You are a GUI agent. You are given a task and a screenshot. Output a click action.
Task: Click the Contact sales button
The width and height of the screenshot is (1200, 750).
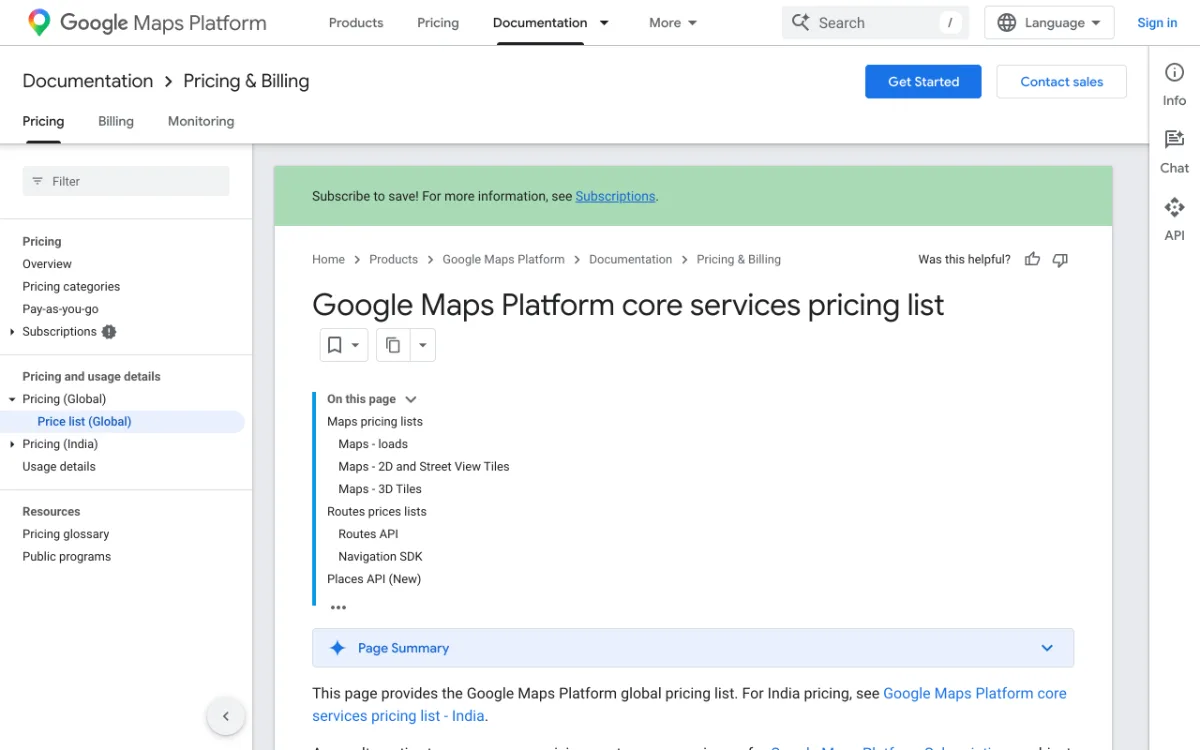click(1061, 82)
